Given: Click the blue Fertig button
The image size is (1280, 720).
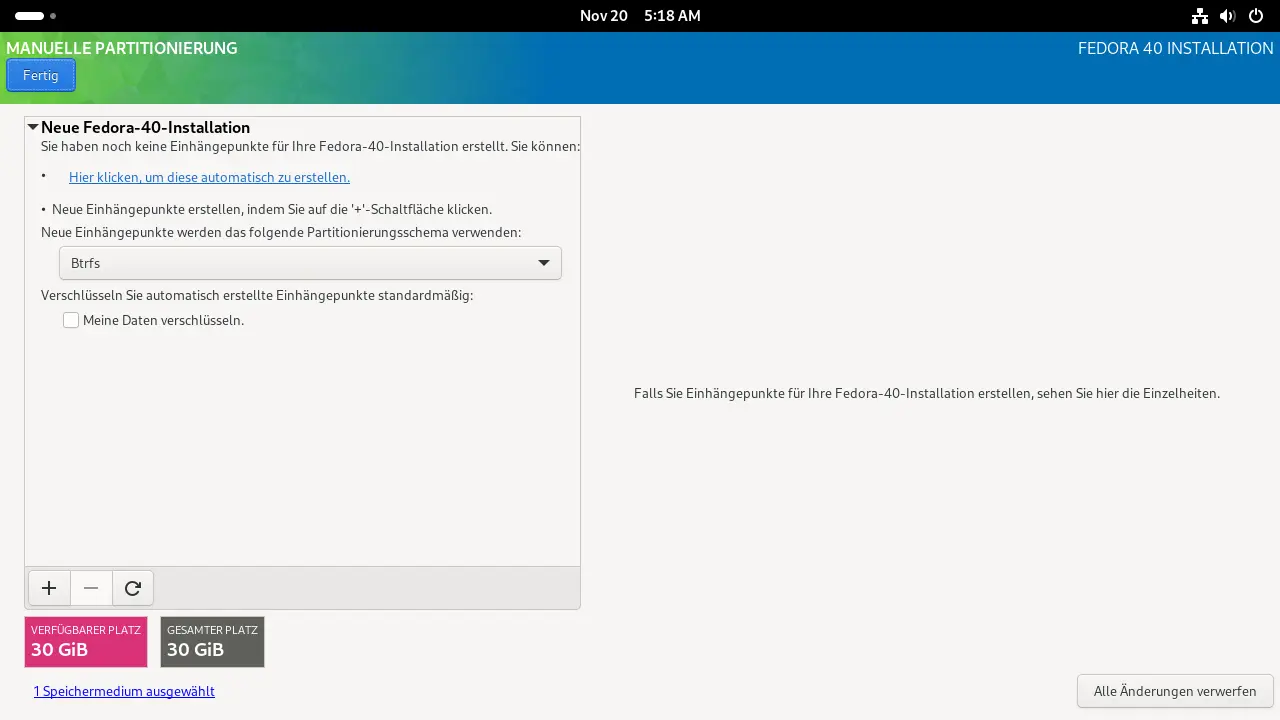Looking at the screenshot, I should coord(41,75).
